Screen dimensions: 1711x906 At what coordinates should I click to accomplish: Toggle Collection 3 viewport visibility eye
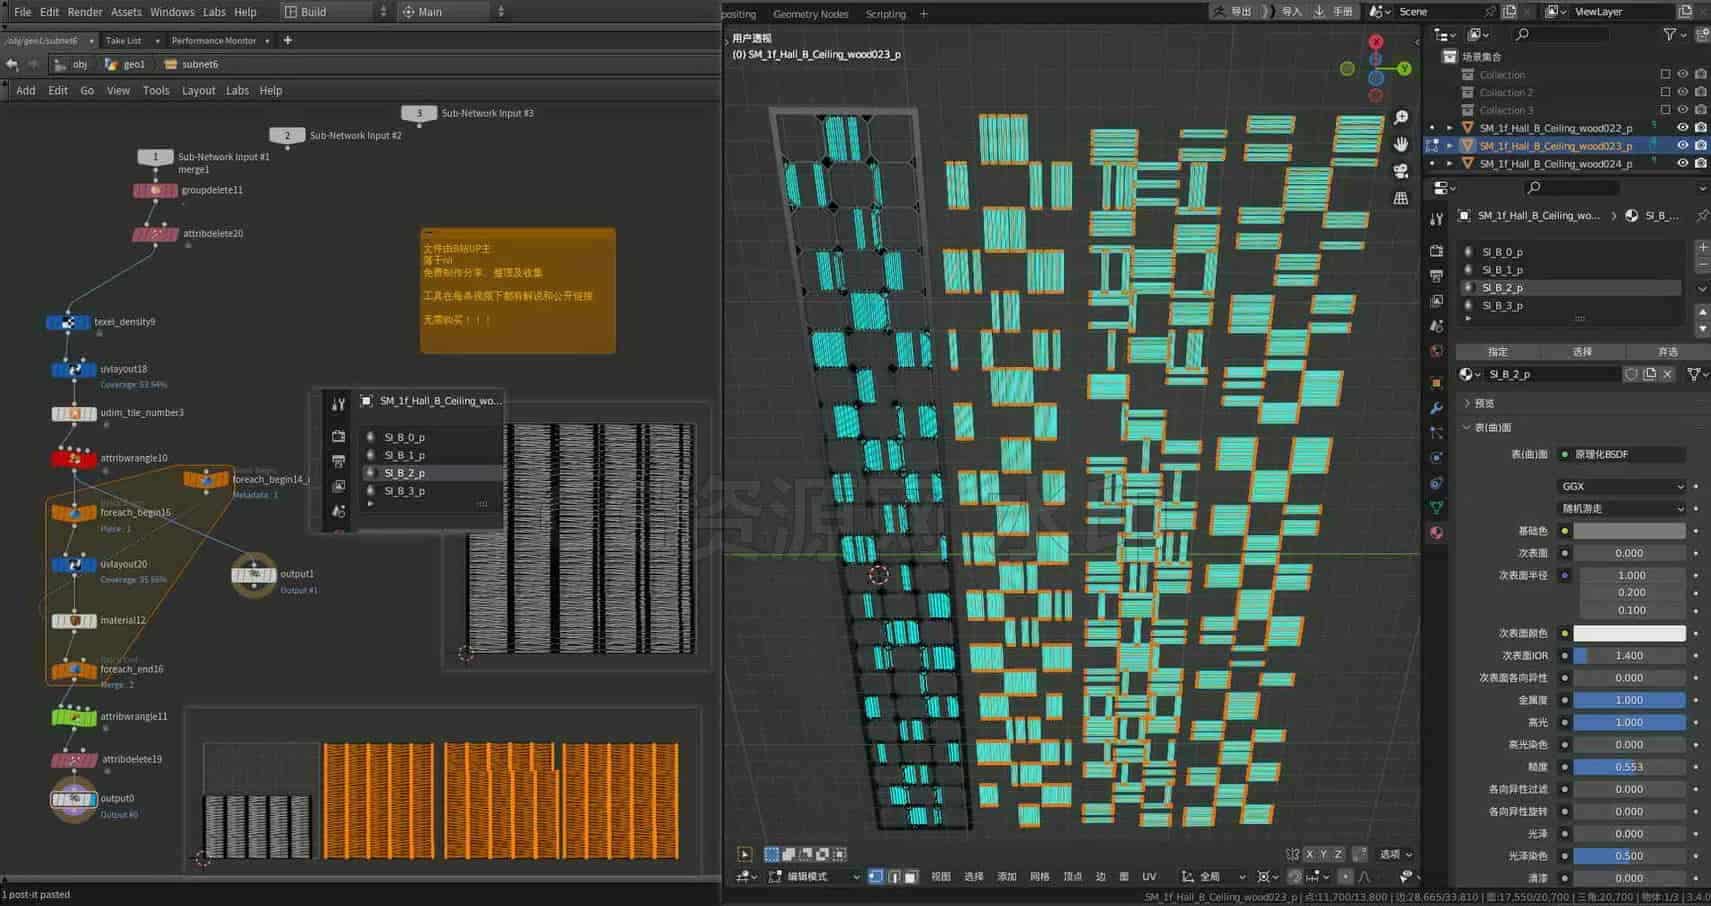click(1682, 110)
